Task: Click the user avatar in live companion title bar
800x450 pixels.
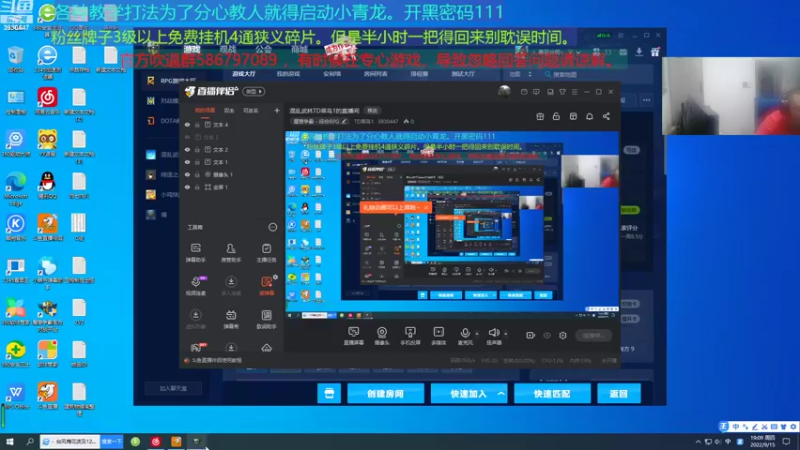Action: [x=504, y=91]
